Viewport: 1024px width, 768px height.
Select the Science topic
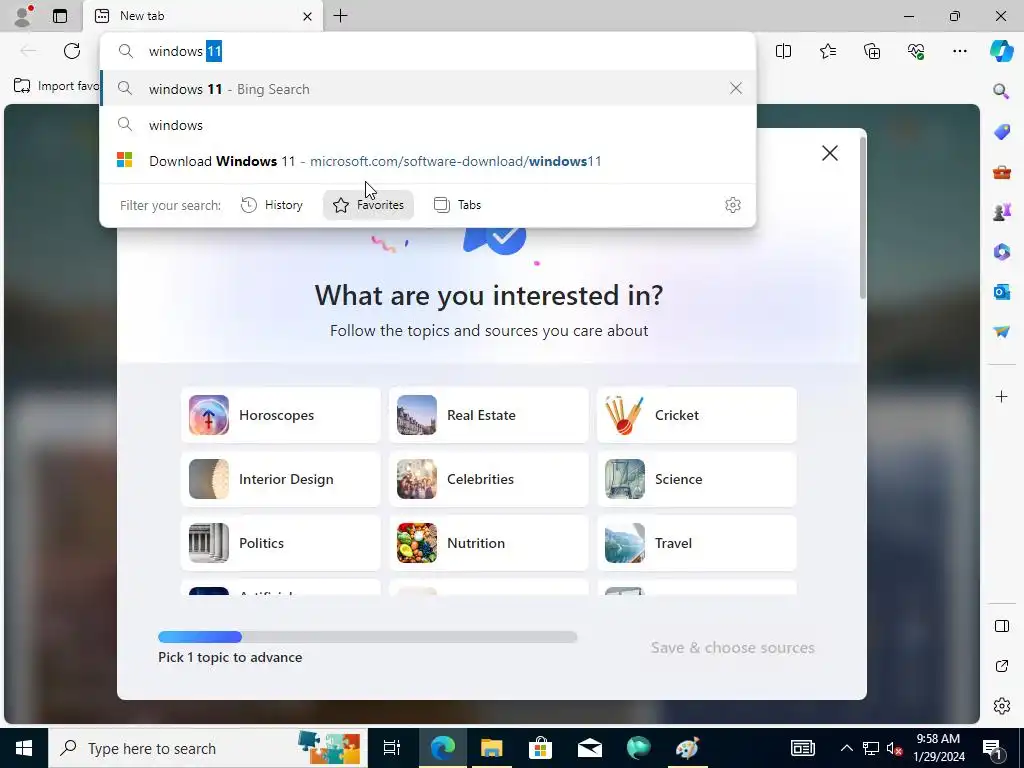[696, 479]
